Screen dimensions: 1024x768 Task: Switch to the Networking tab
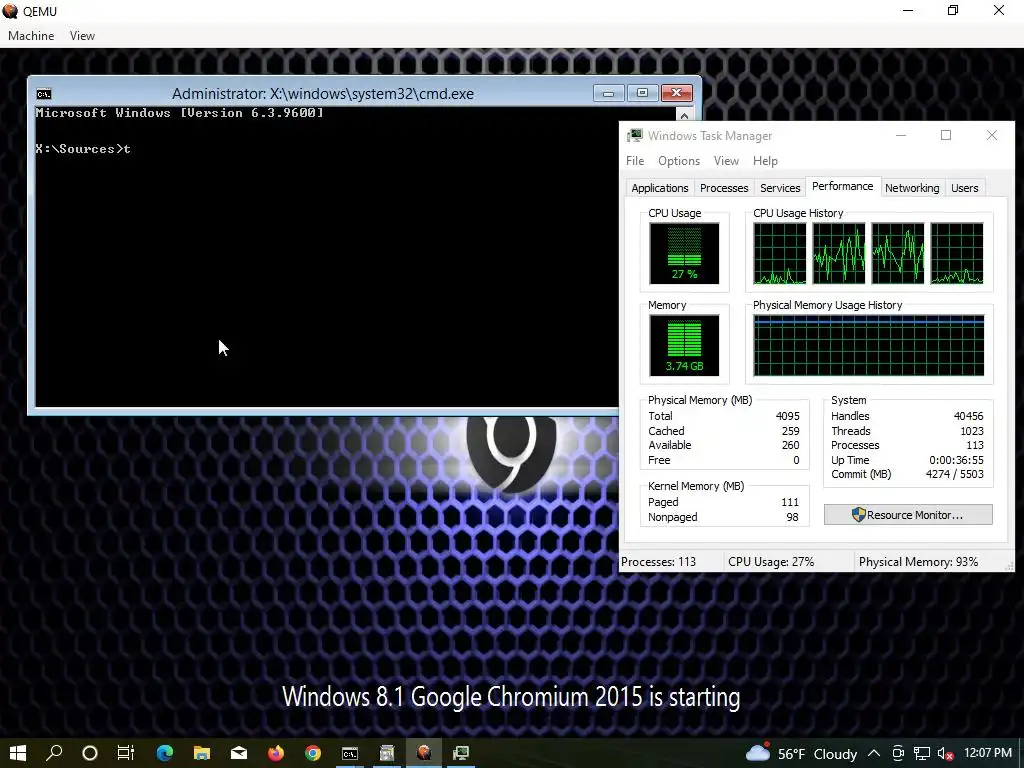(x=912, y=188)
